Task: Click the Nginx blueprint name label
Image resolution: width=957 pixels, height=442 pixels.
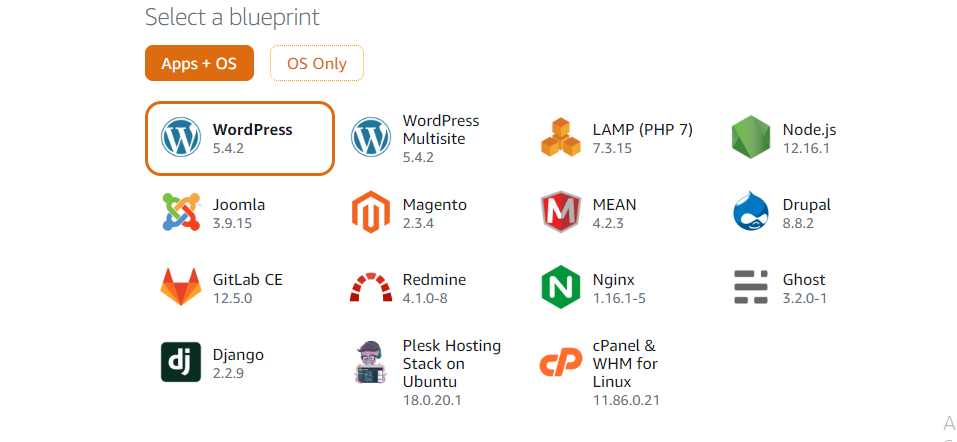Action: click(x=613, y=280)
